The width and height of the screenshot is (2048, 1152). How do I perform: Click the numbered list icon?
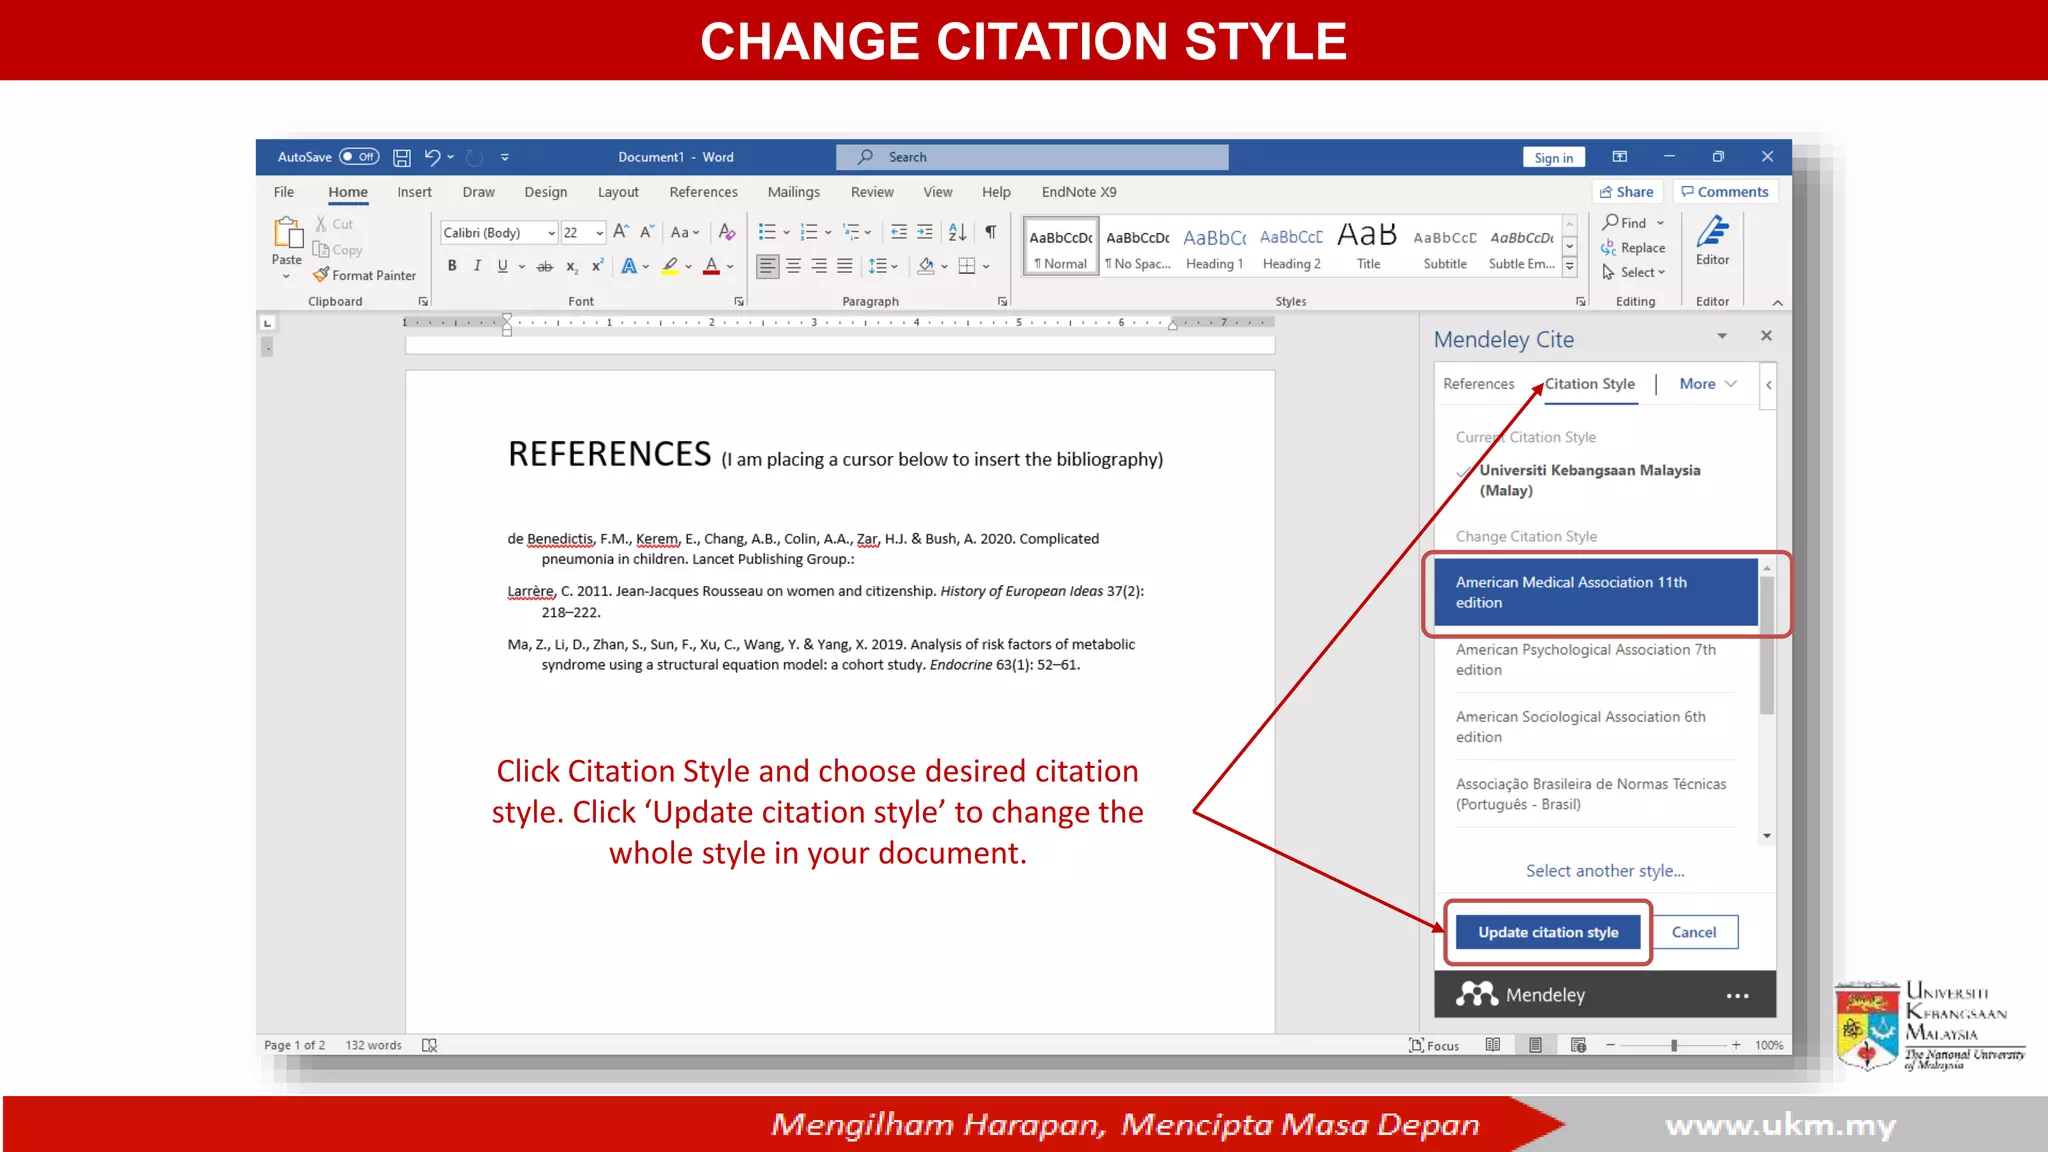click(x=809, y=232)
